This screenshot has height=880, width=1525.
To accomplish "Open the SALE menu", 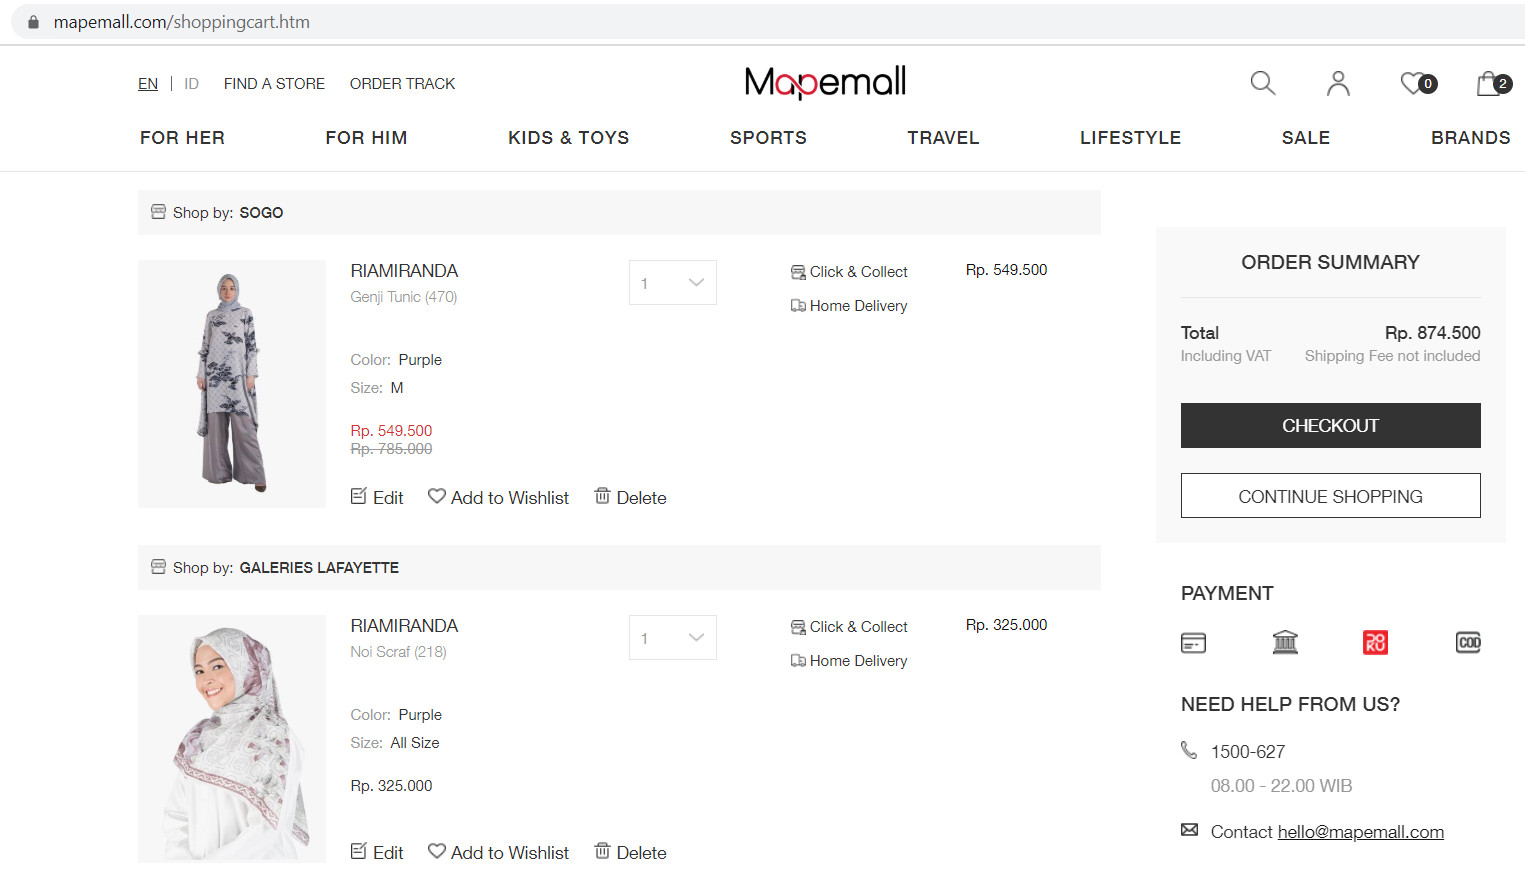I will coord(1306,138).
